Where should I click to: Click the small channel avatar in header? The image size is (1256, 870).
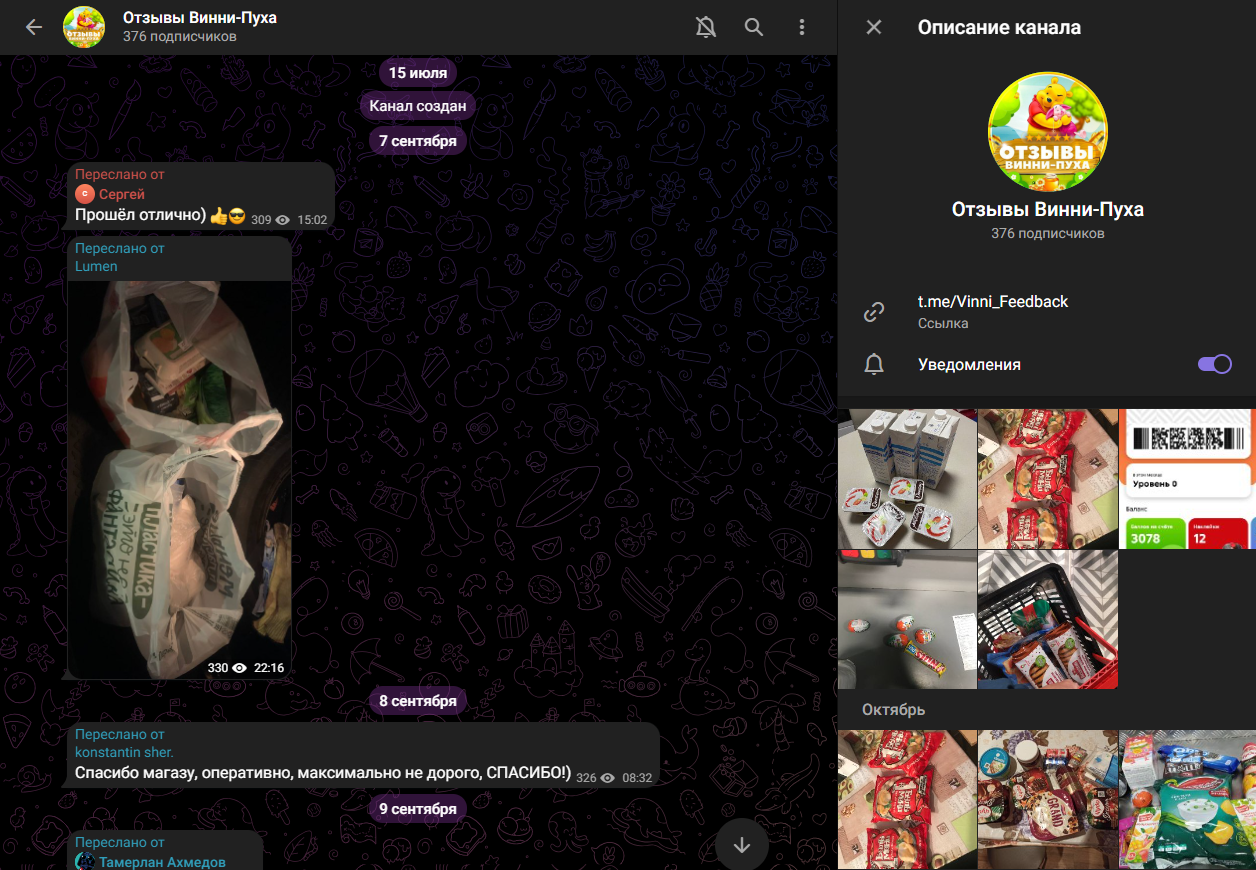point(84,28)
